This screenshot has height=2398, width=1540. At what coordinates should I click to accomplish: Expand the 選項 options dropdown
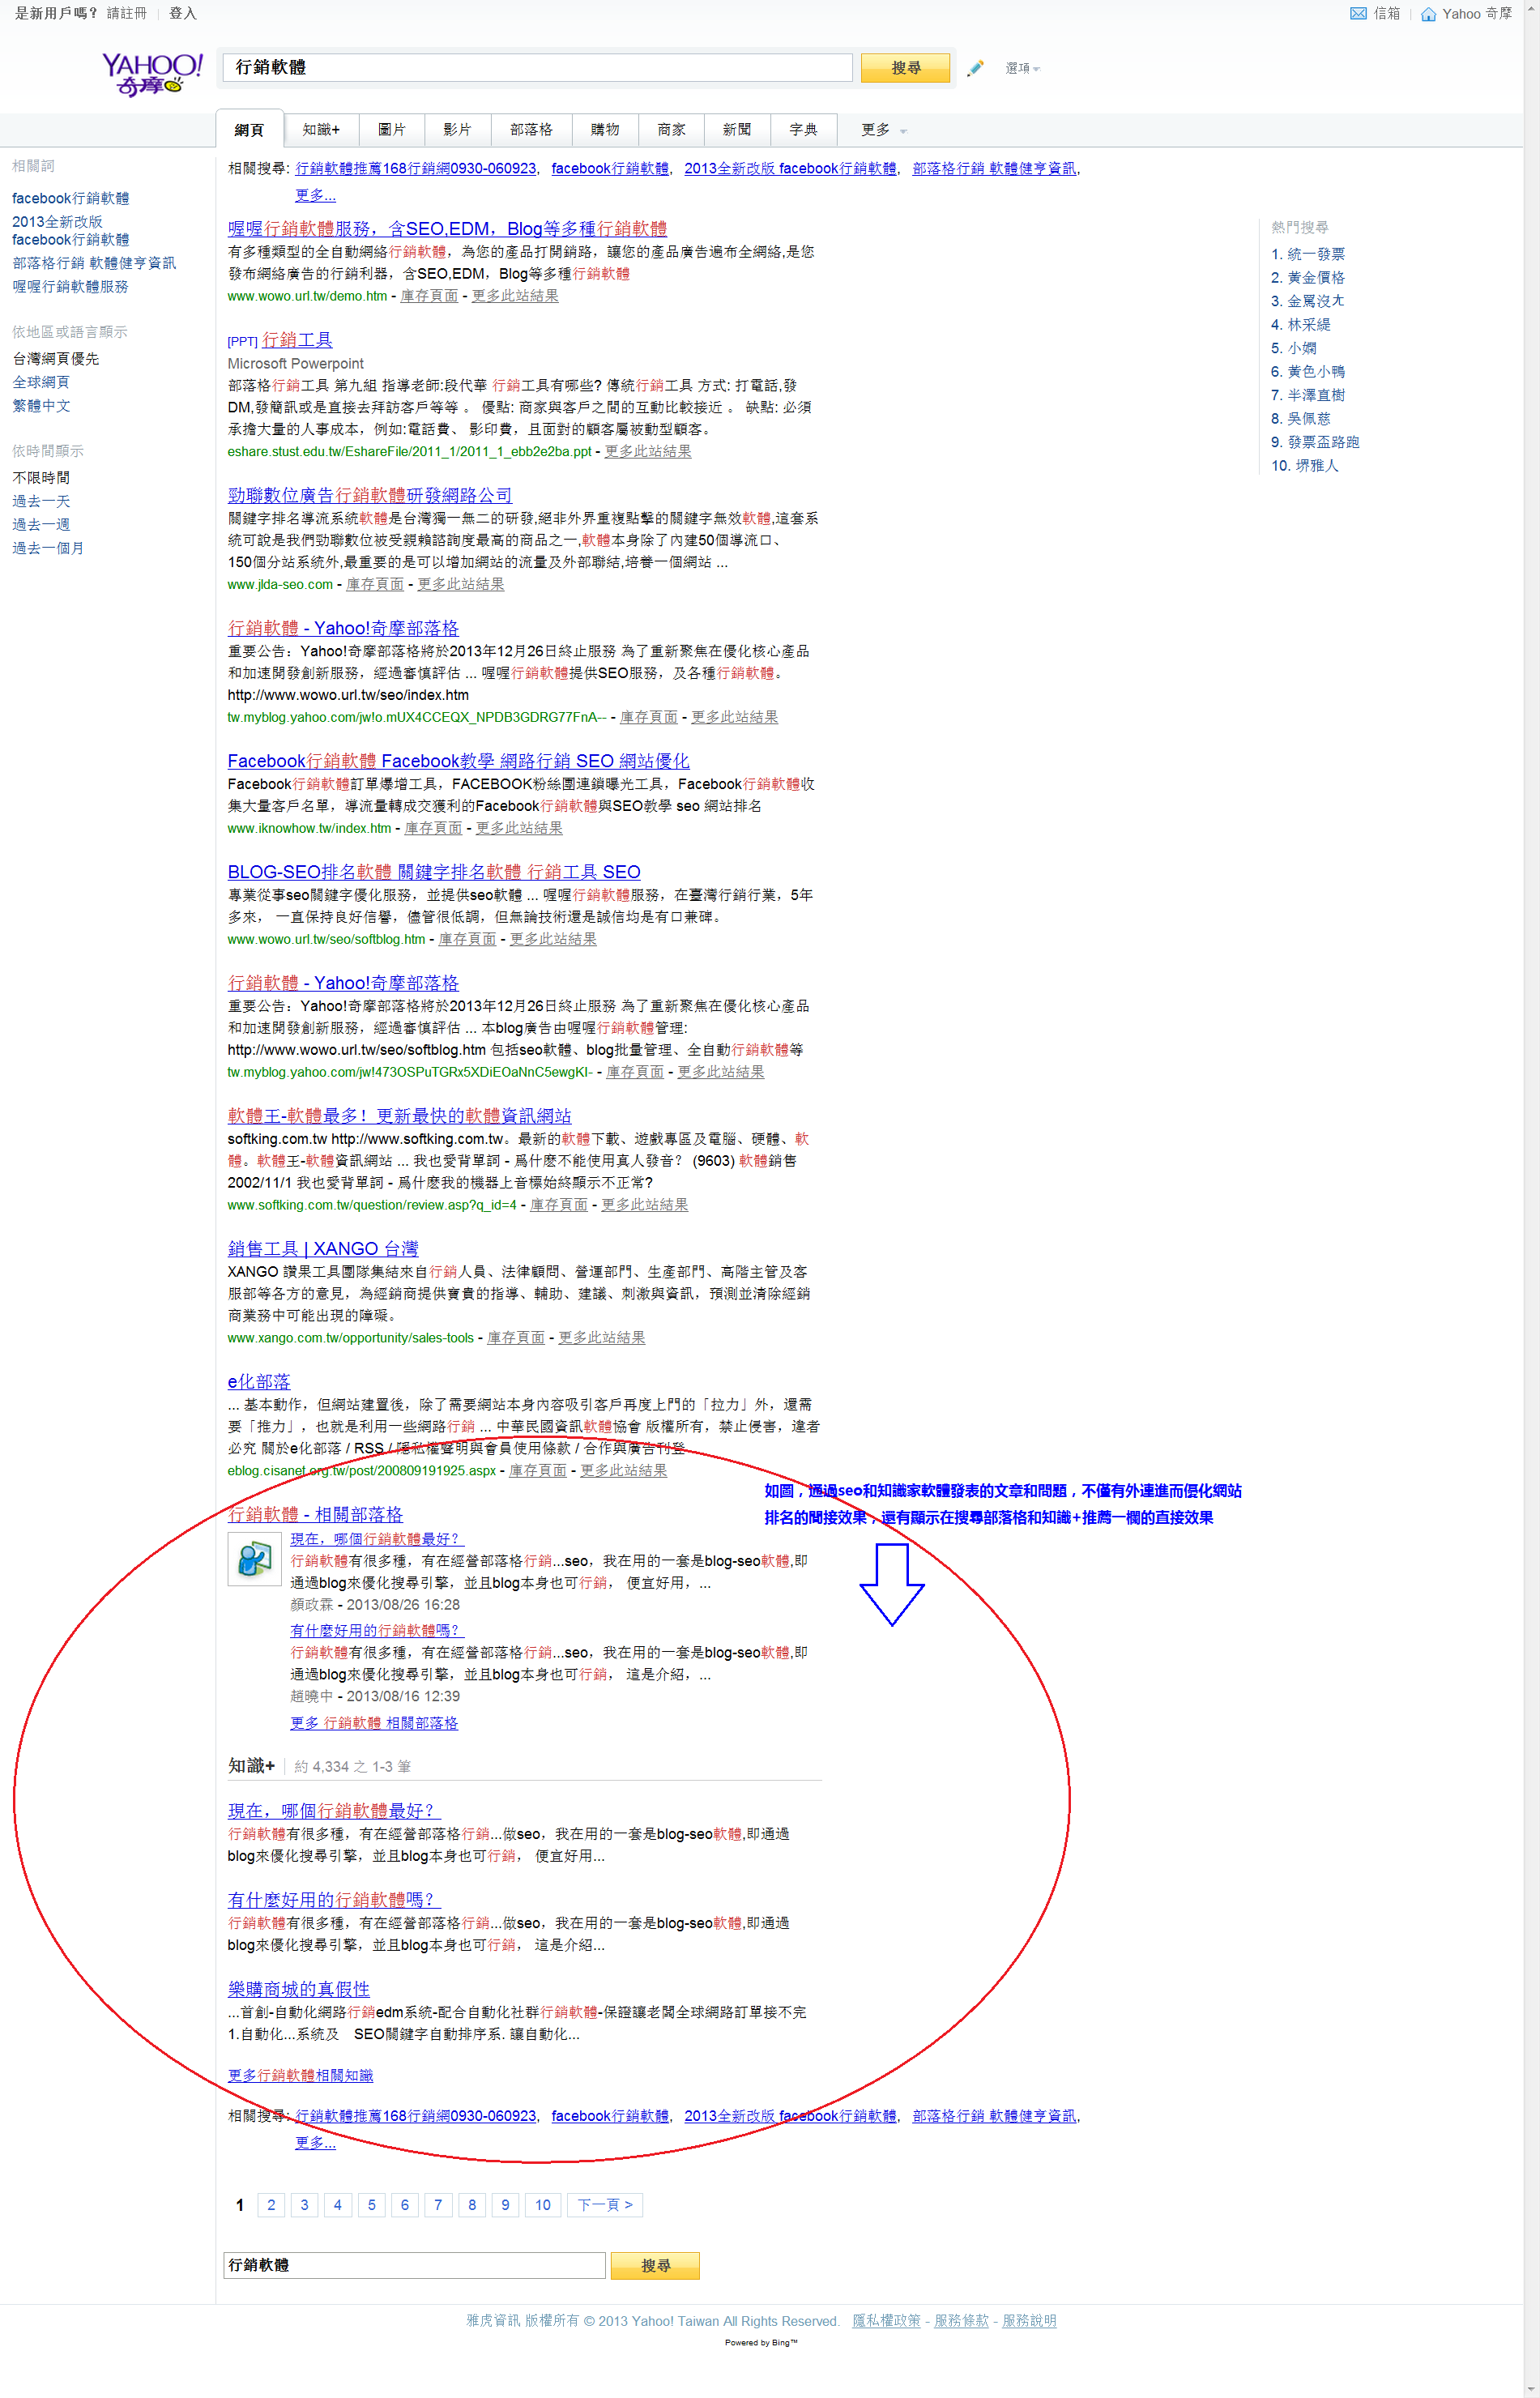1022,68
